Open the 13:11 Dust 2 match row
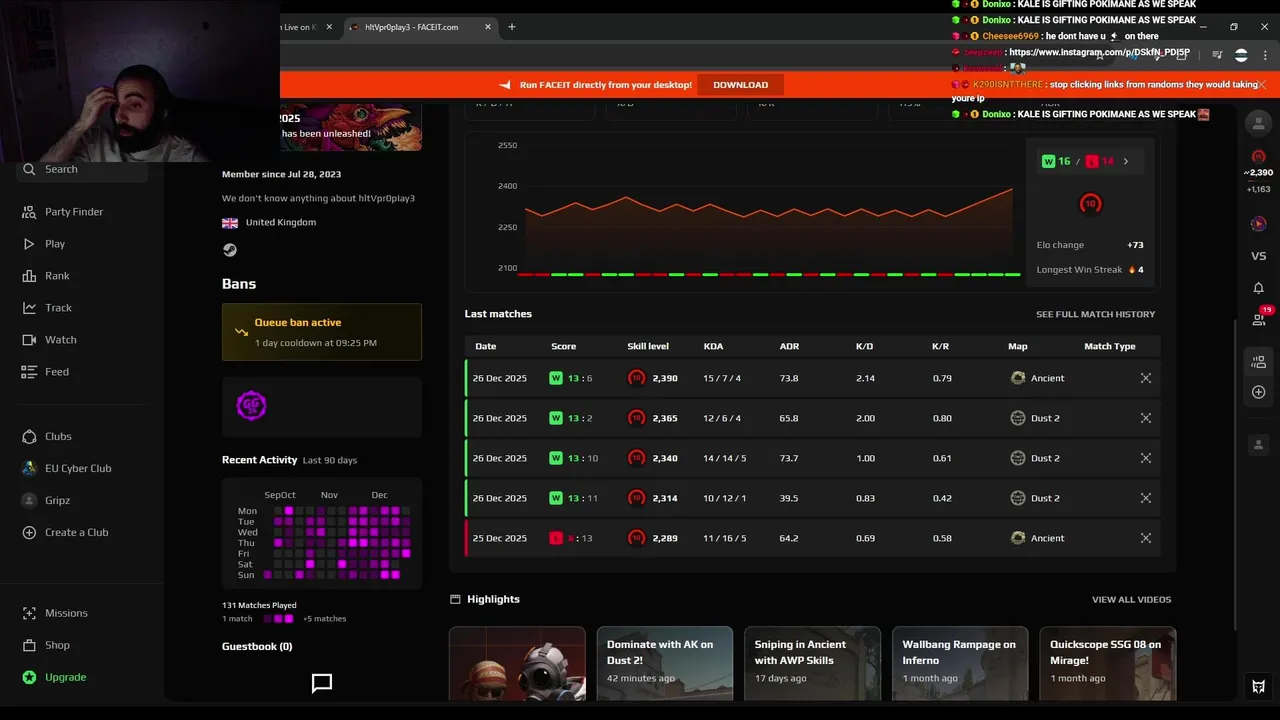1280x720 pixels. coord(812,498)
